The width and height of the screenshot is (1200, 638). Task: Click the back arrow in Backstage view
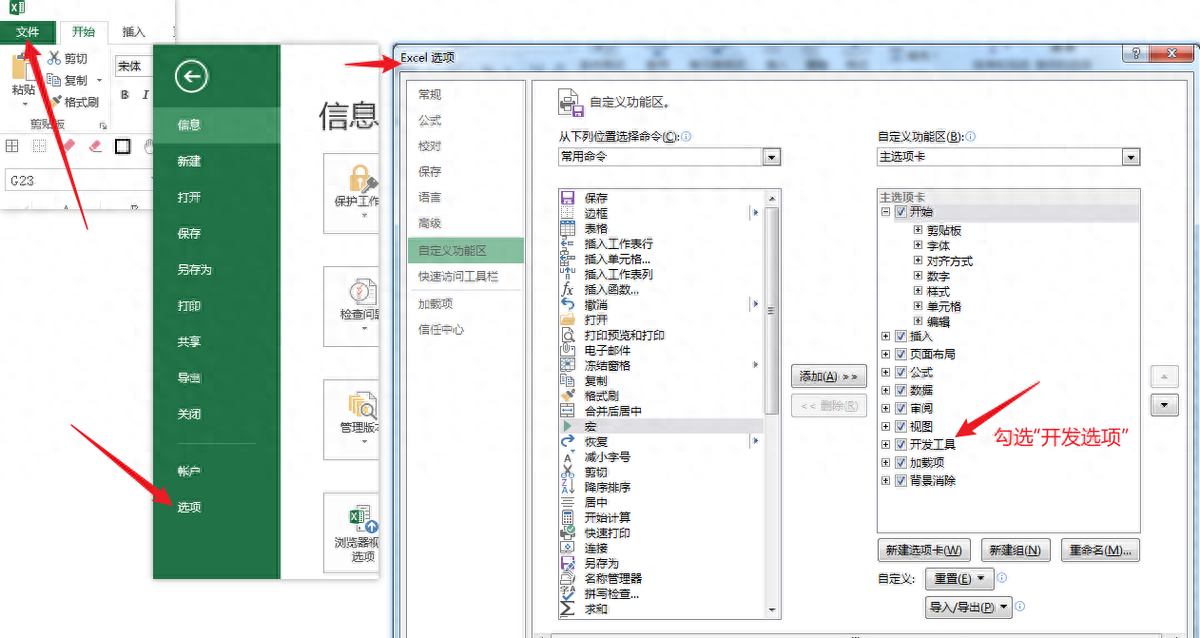(x=190, y=76)
